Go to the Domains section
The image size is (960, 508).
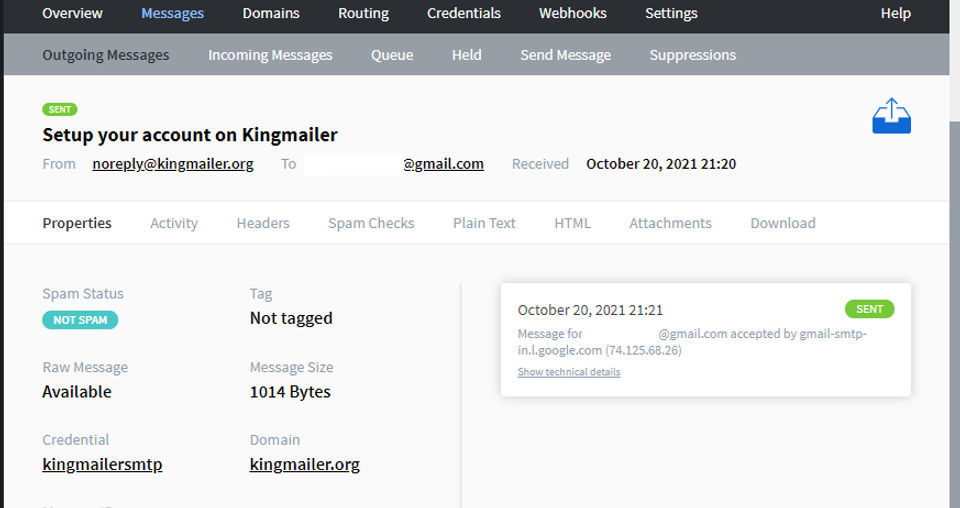(x=271, y=13)
